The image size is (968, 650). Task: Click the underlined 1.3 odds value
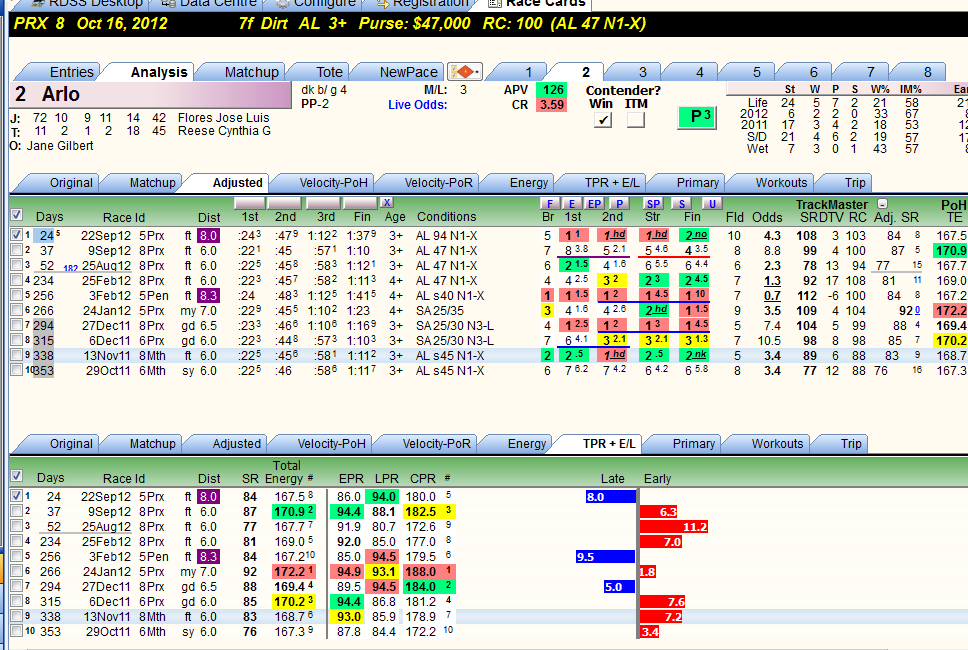point(772,281)
